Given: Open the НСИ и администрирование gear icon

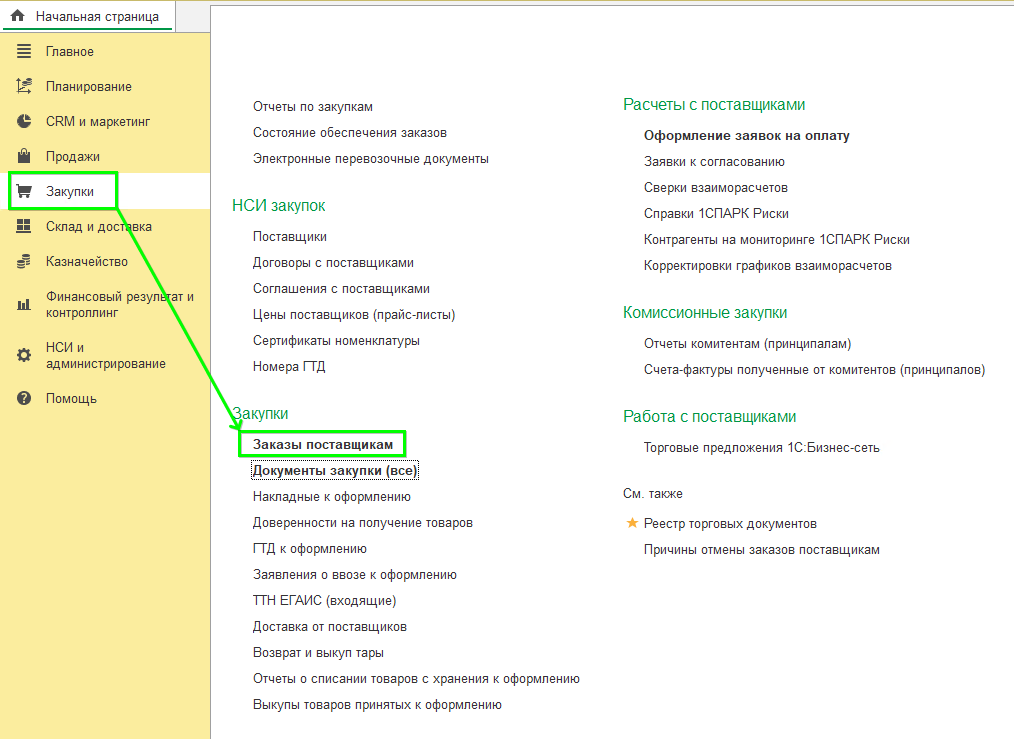Looking at the screenshot, I should (23, 355).
